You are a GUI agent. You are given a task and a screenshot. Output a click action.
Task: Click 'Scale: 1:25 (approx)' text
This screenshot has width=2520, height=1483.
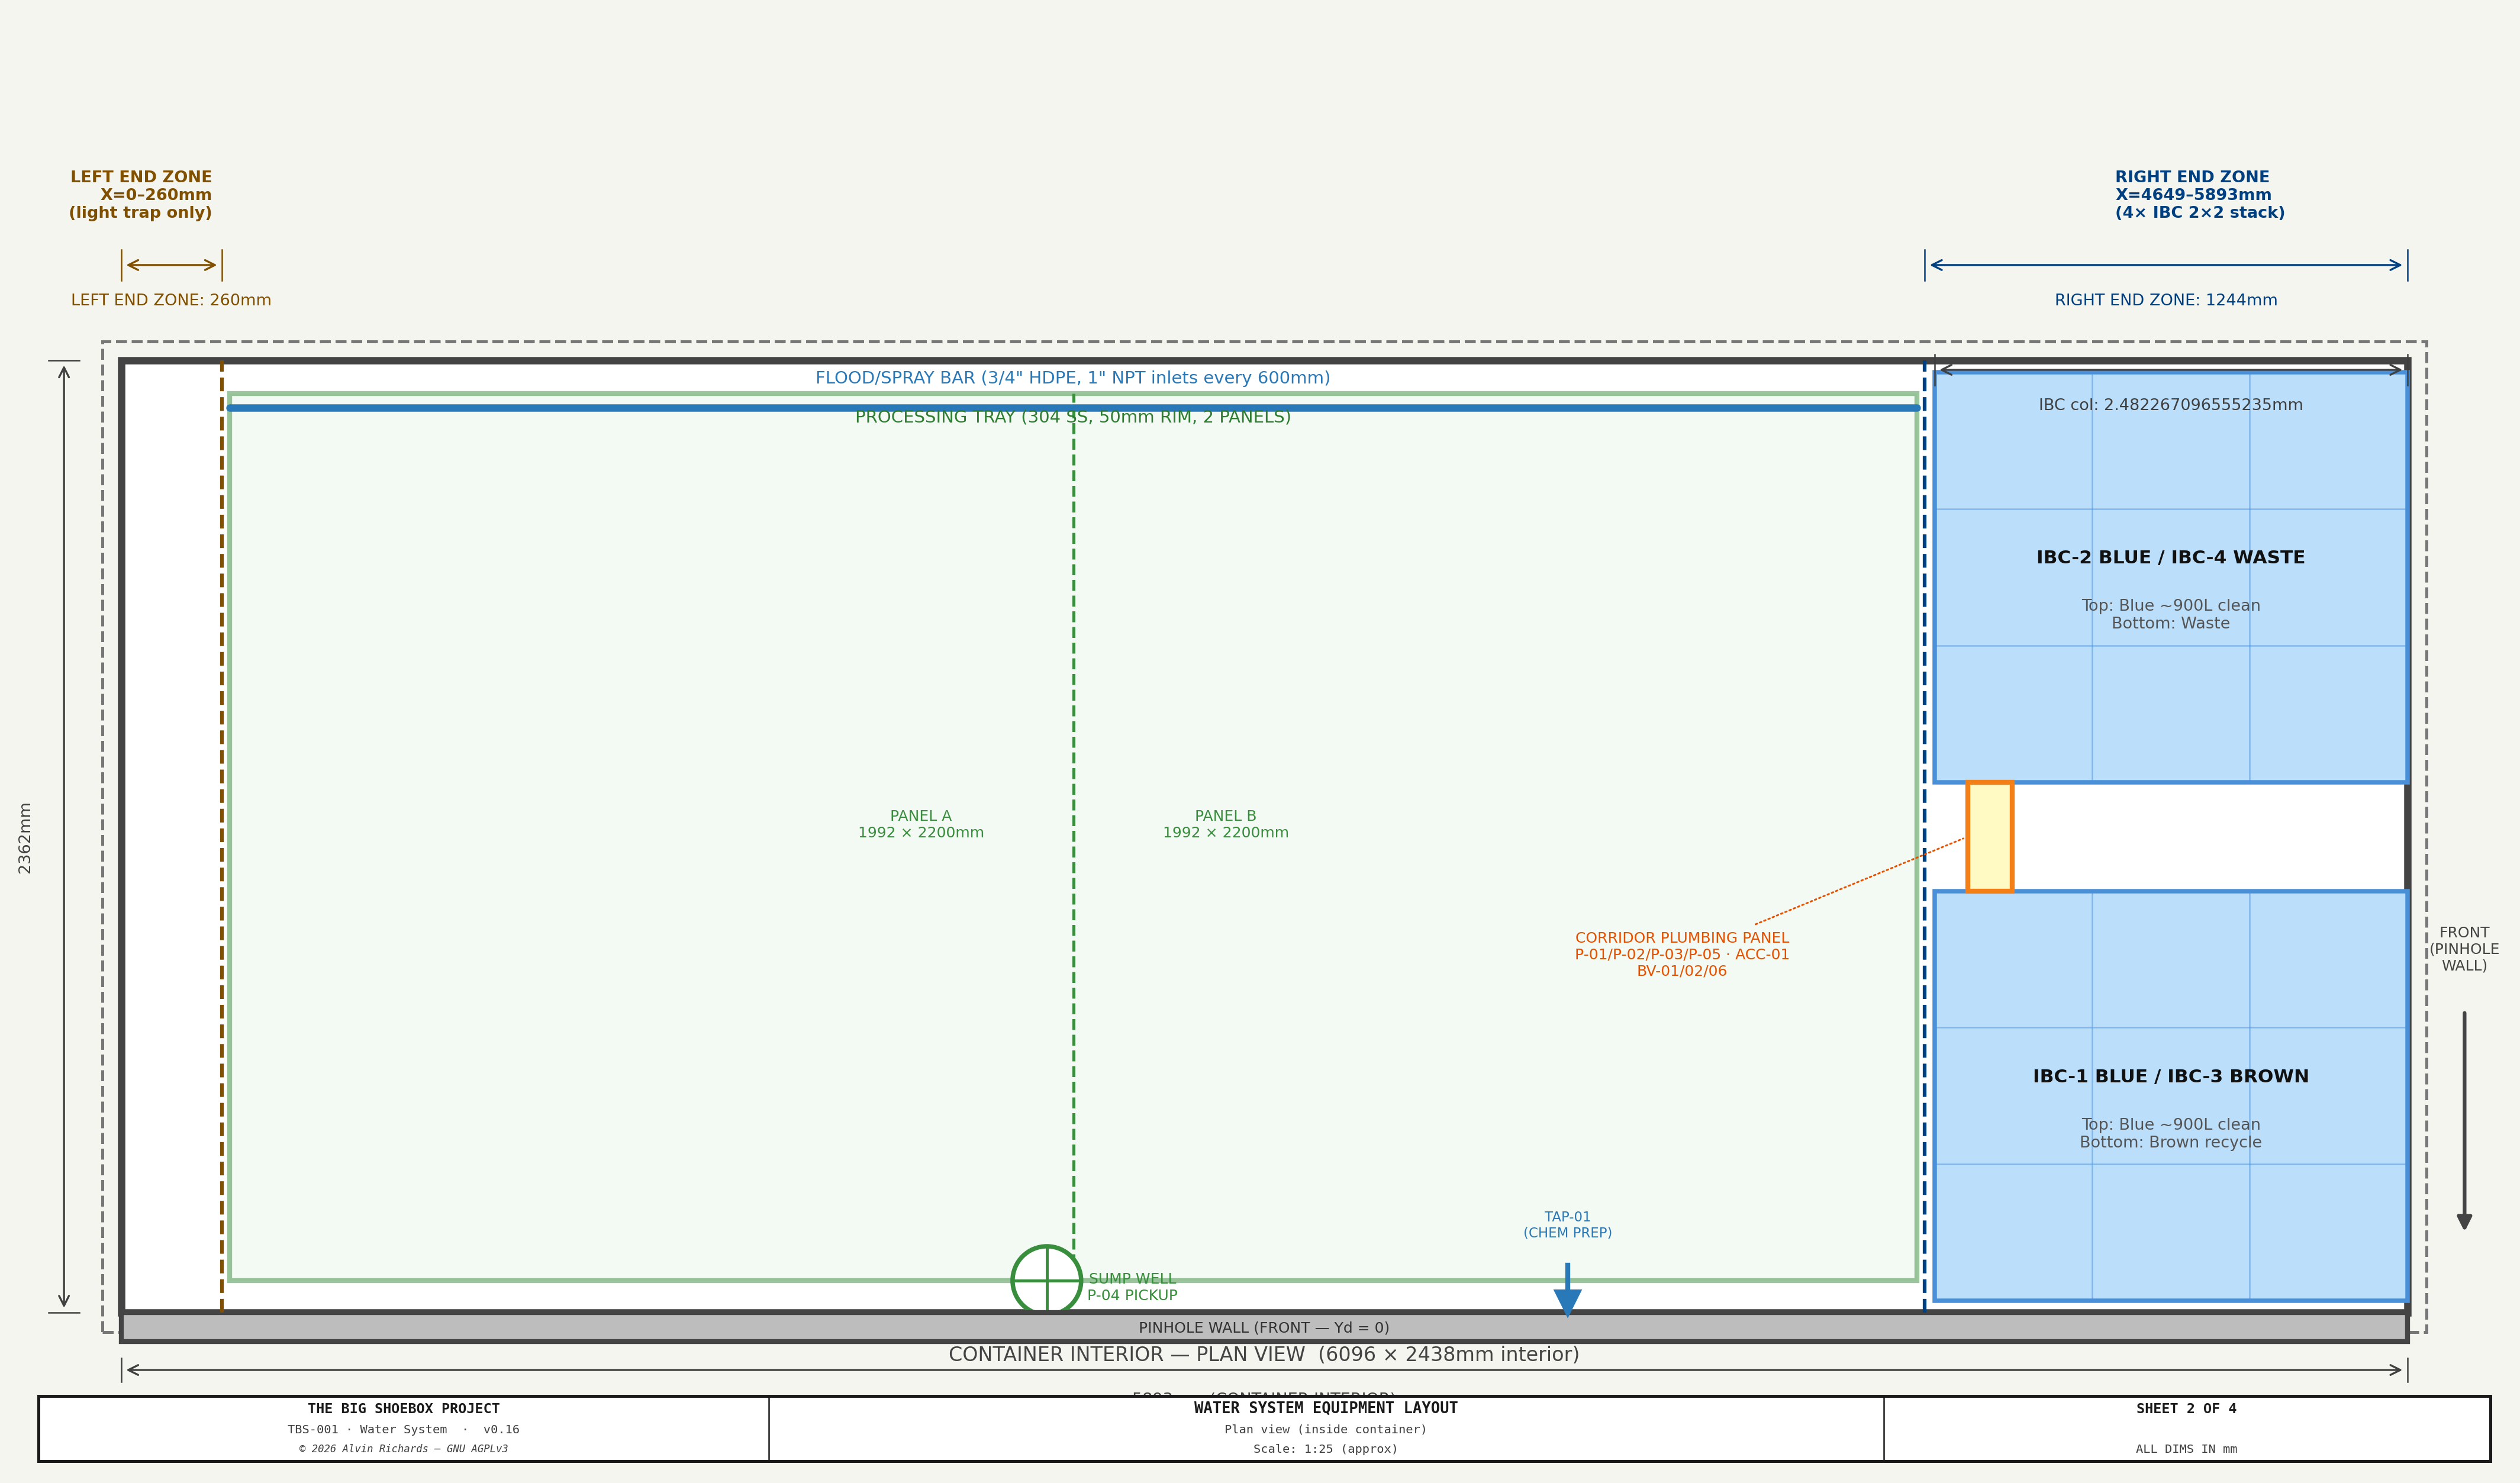(x=1325, y=1448)
